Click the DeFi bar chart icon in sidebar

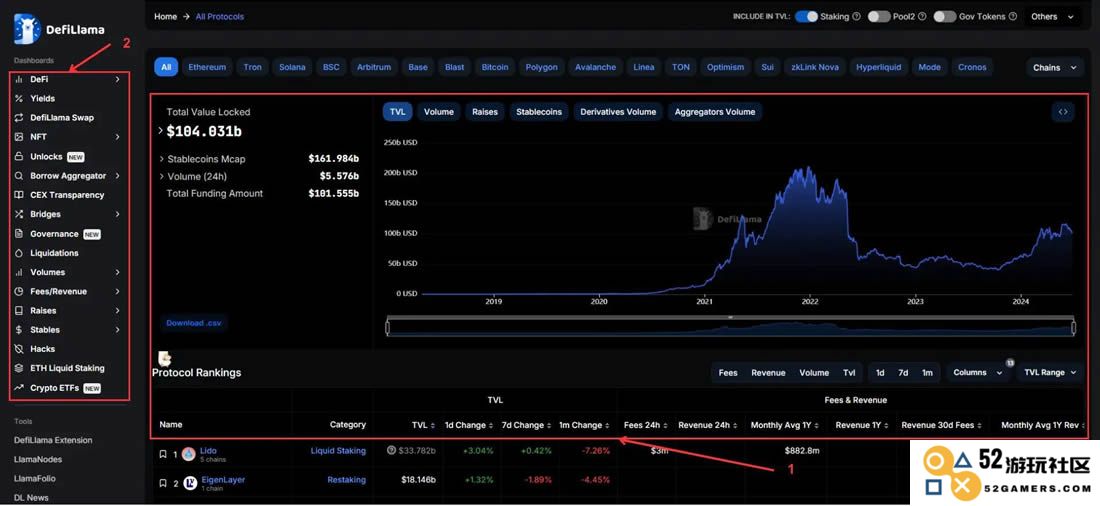[19, 80]
